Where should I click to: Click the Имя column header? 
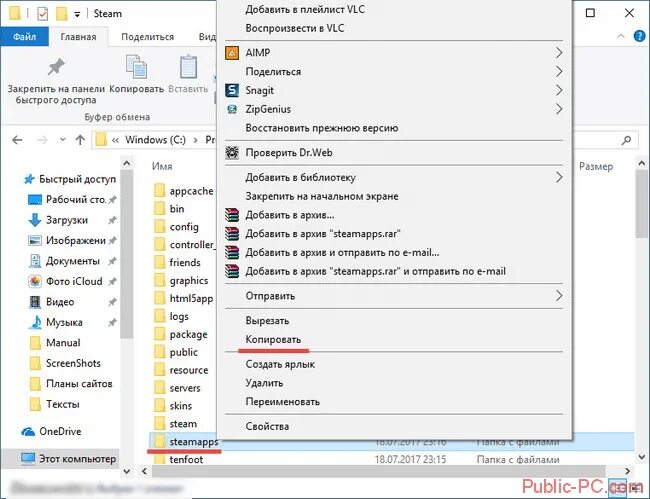(162, 166)
